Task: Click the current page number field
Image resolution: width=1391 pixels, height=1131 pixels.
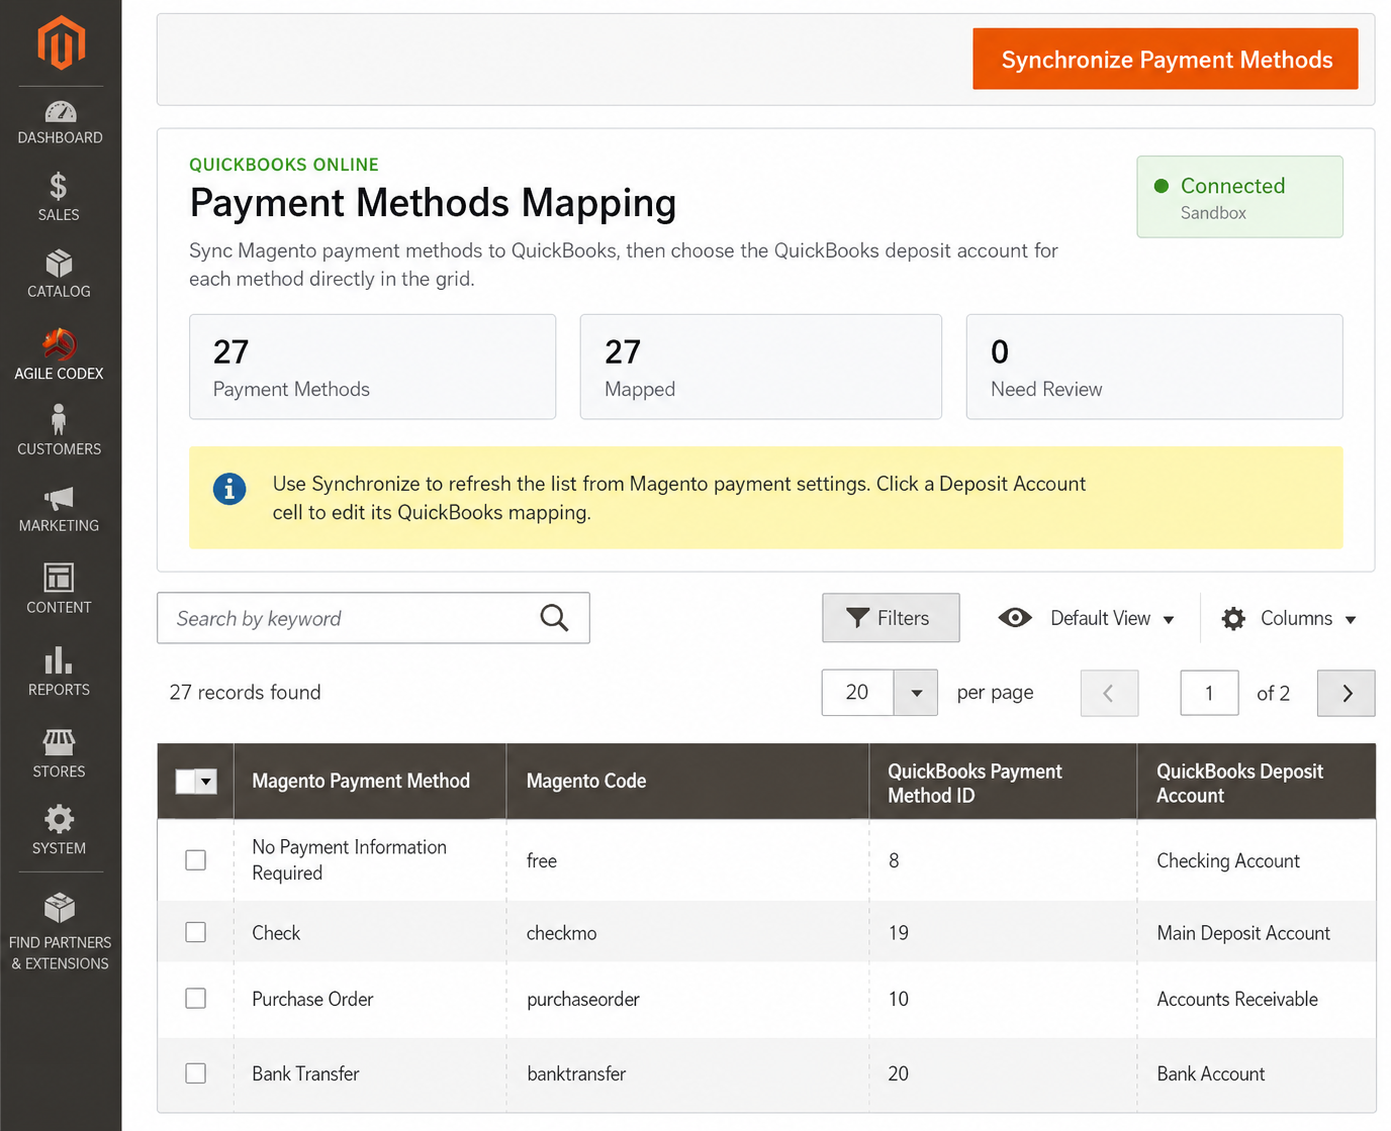Action: point(1209,693)
